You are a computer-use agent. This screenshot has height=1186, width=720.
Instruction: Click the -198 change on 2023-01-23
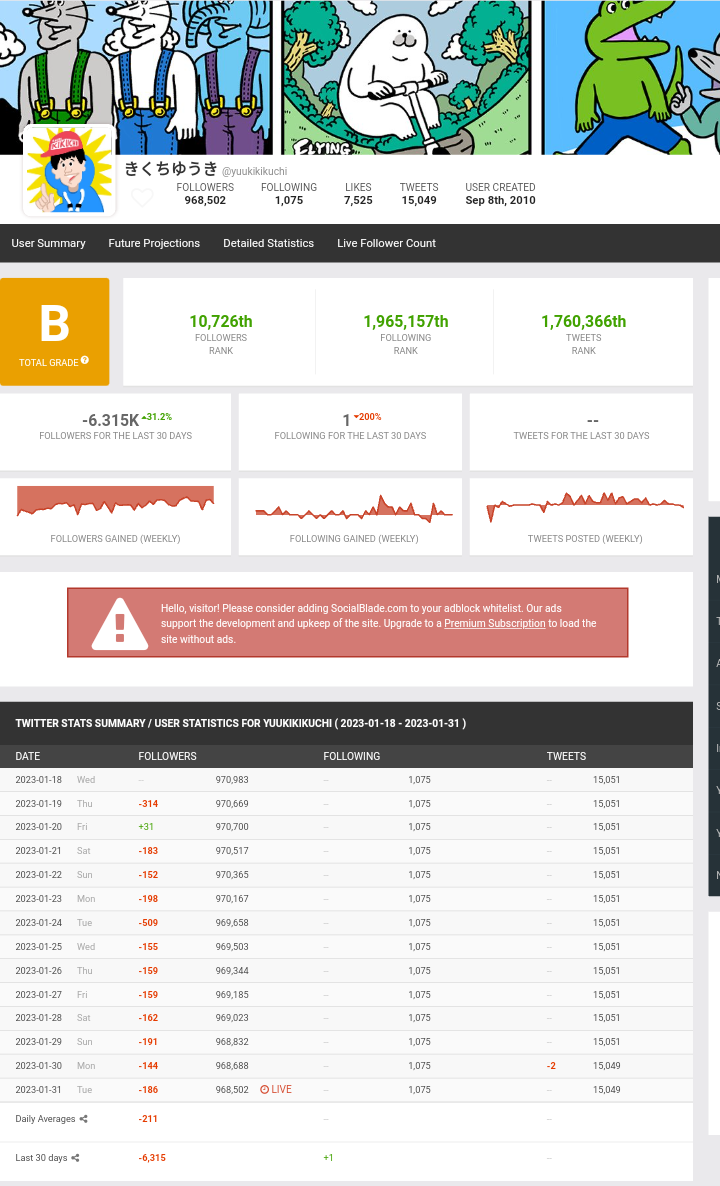[148, 899]
